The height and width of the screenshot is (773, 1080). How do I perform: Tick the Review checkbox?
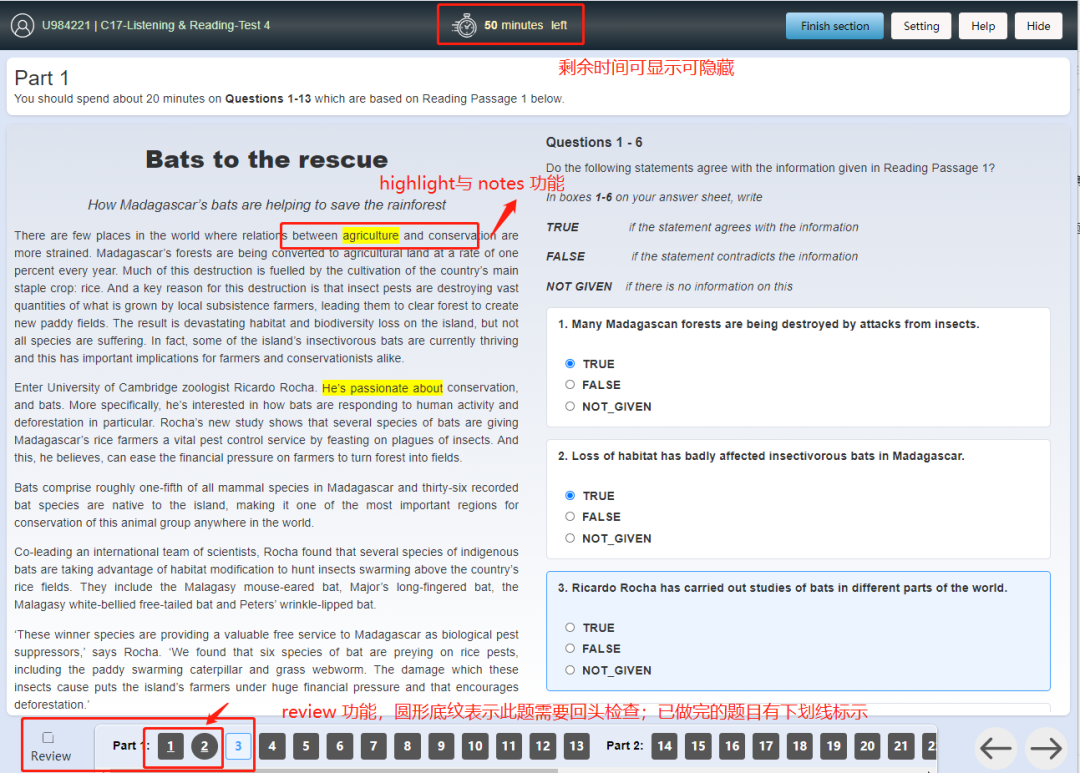(48, 738)
